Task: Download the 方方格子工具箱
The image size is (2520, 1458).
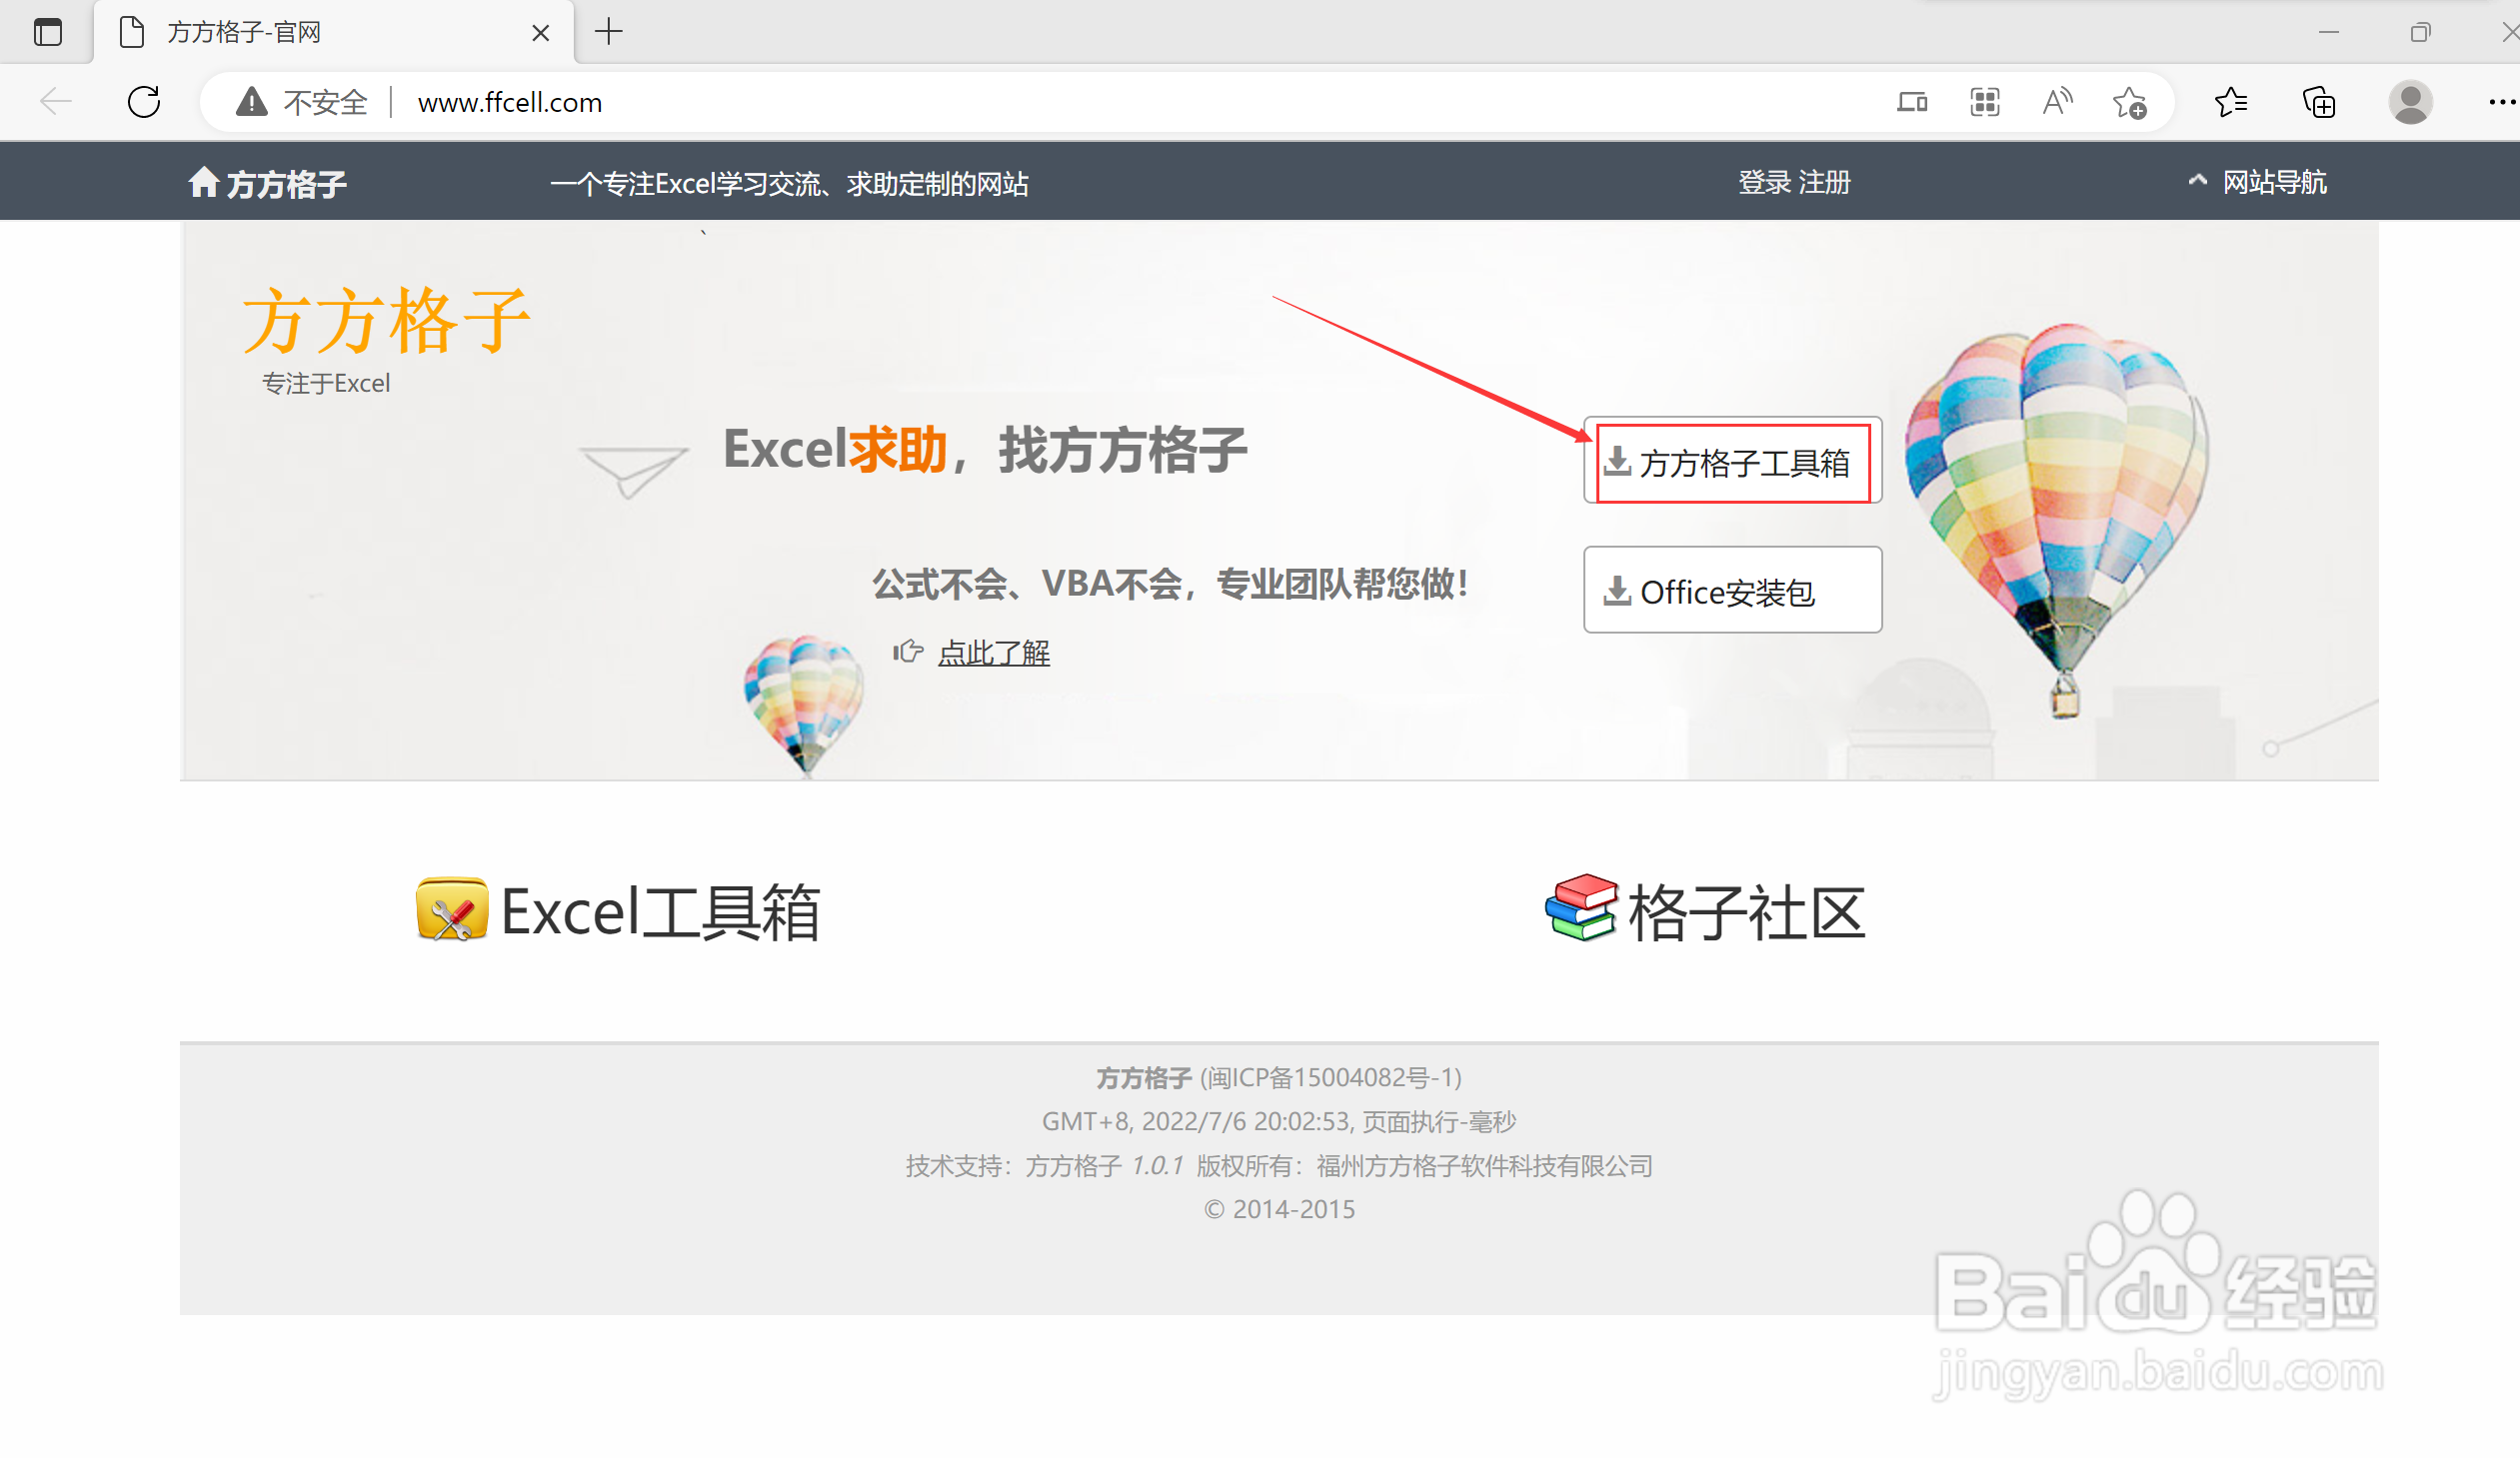Action: (1732, 461)
